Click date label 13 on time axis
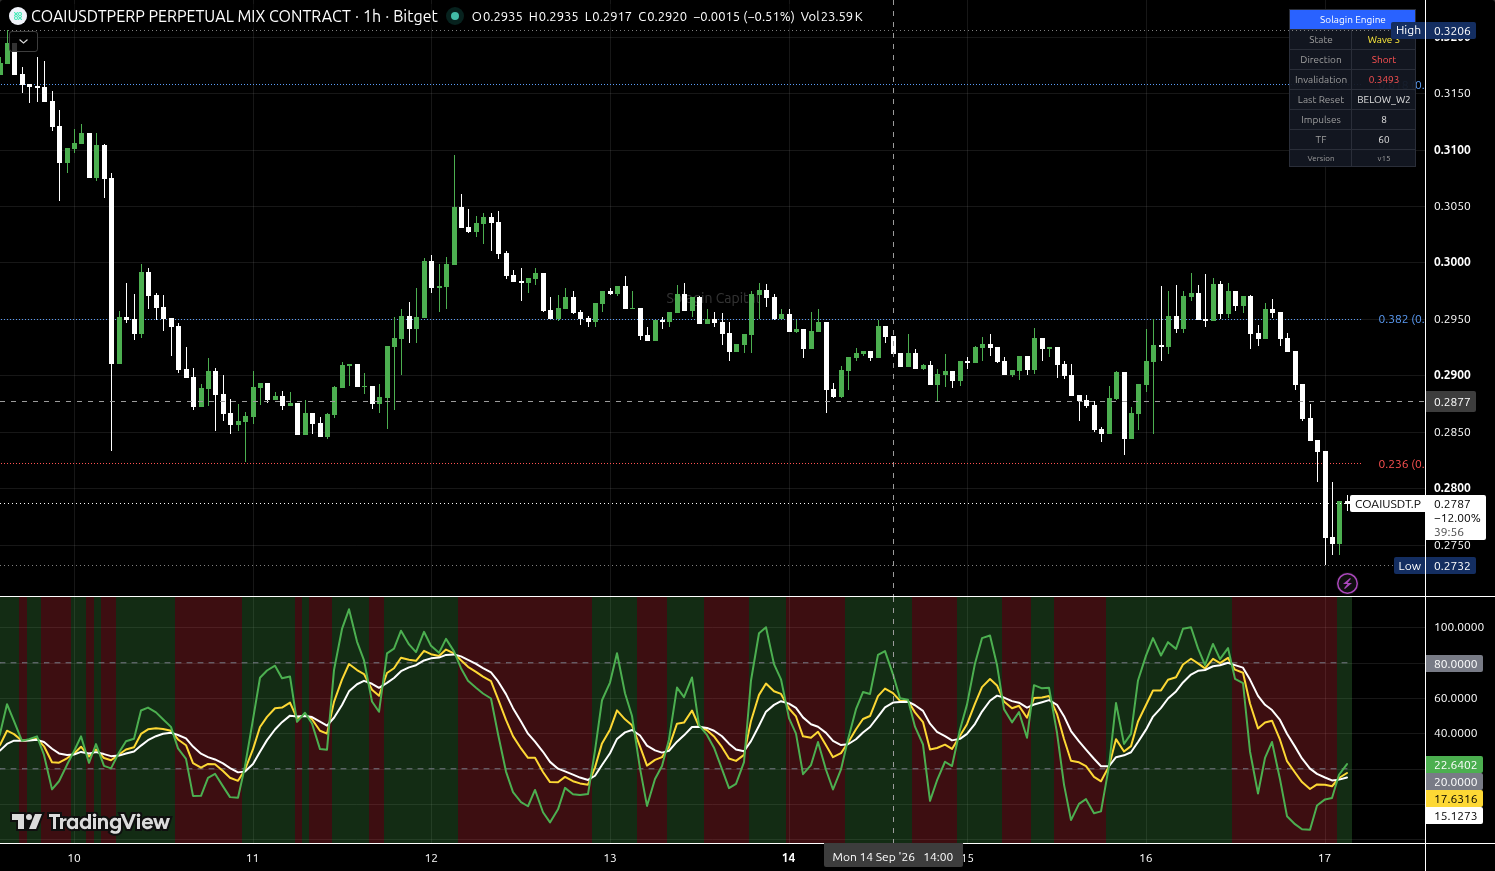The image size is (1495, 871). pyautogui.click(x=610, y=858)
